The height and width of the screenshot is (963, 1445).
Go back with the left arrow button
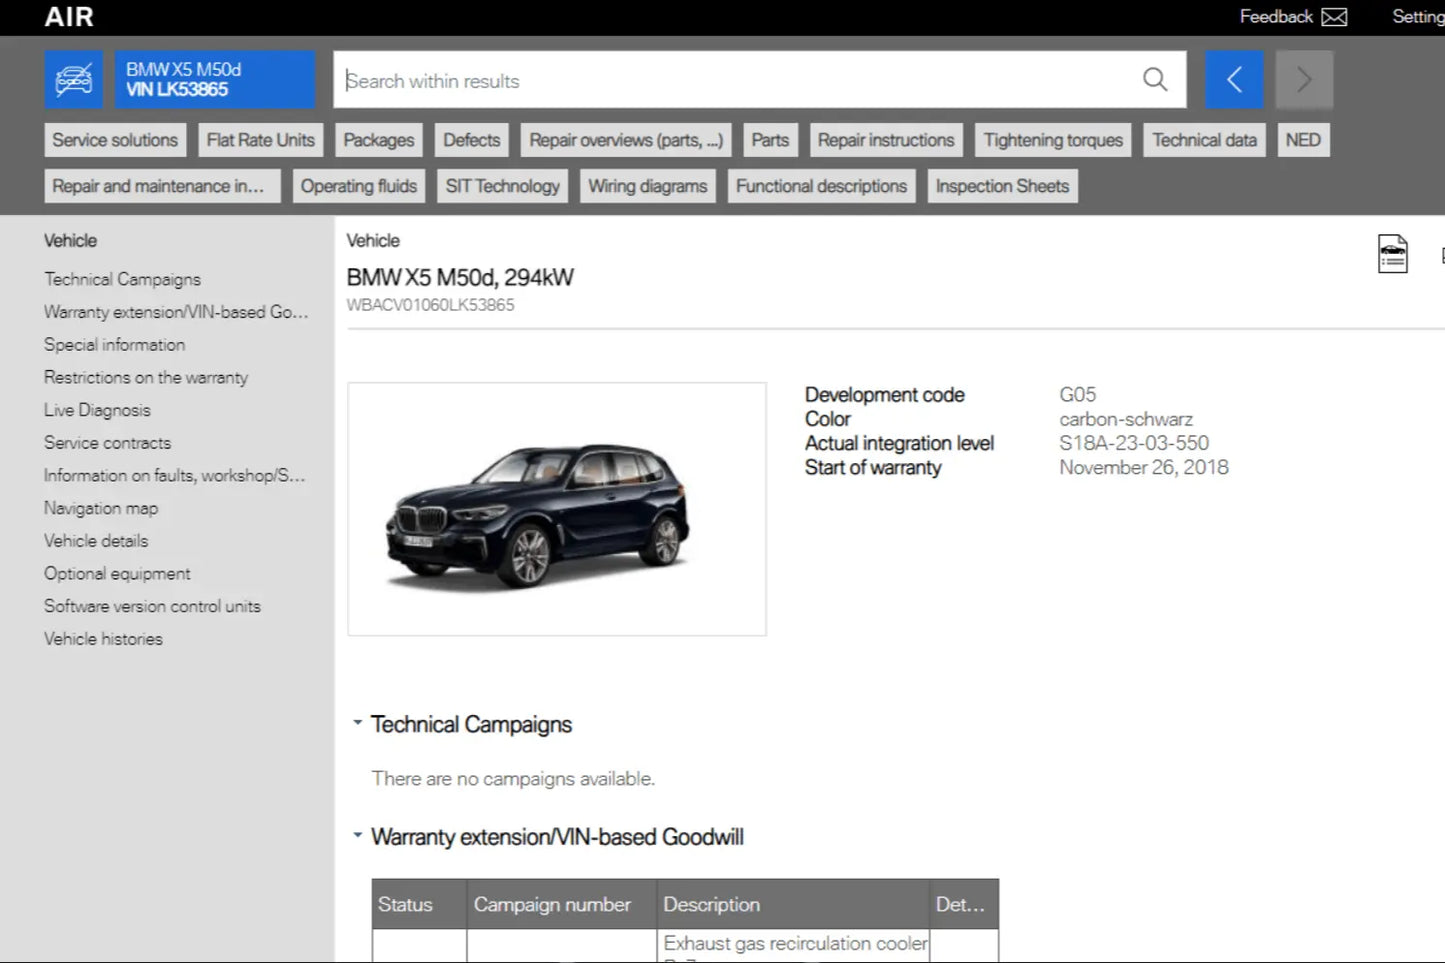pos(1234,80)
